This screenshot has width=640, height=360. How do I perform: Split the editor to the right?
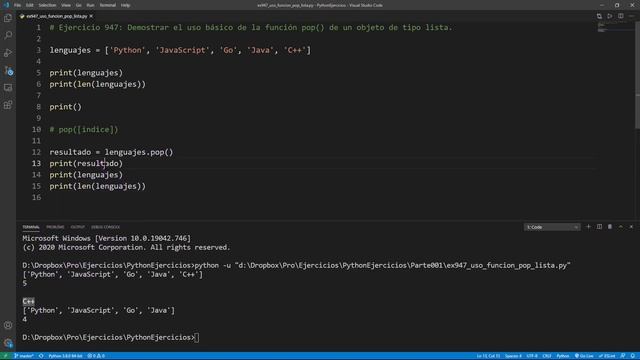point(620,16)
